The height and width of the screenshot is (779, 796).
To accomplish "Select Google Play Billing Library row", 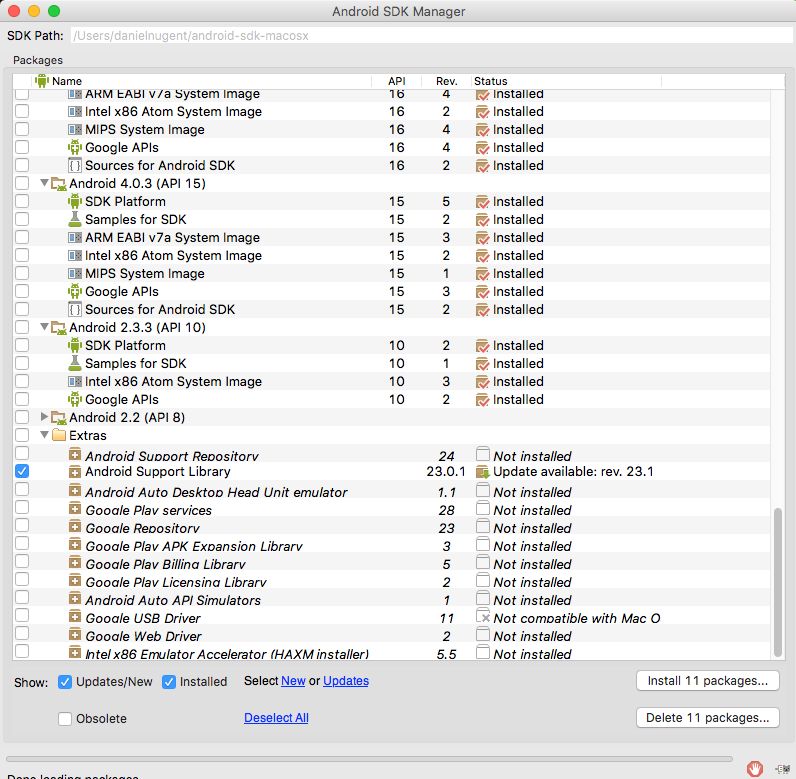I will [x=391, y=562].
